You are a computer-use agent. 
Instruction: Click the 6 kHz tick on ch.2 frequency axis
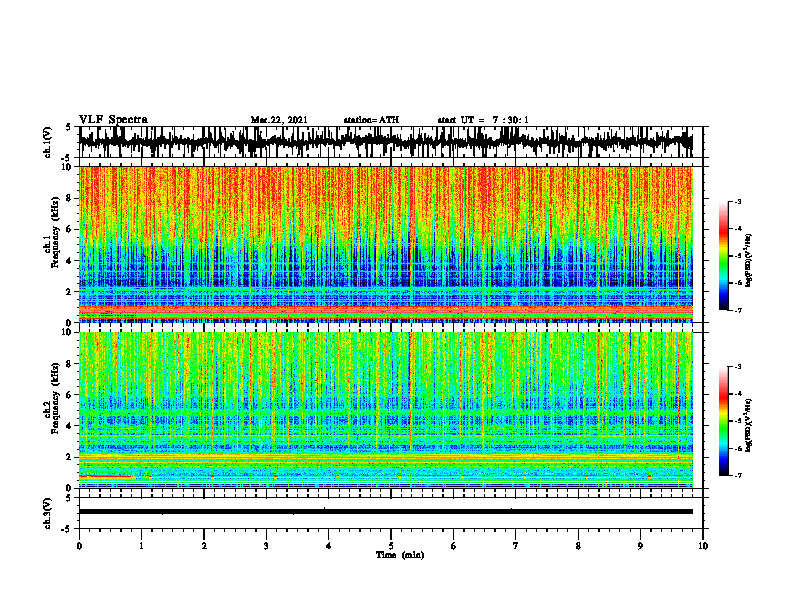[x=69, y=395]
